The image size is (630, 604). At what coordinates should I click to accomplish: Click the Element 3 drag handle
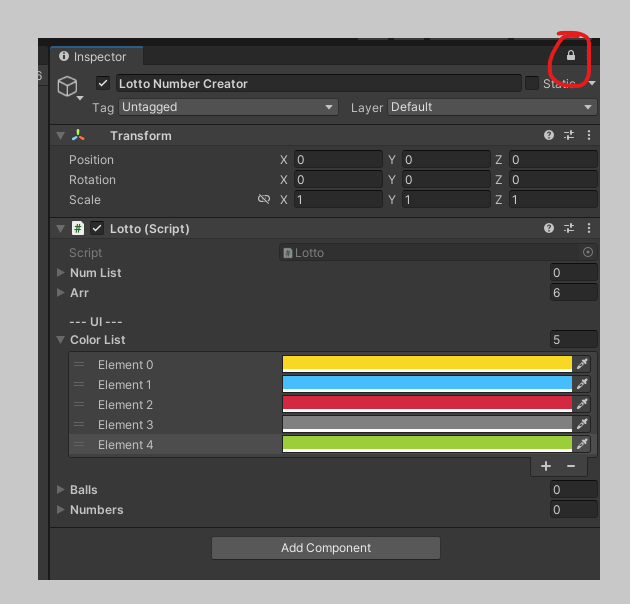pyautogui.click(x=79, y=424)
